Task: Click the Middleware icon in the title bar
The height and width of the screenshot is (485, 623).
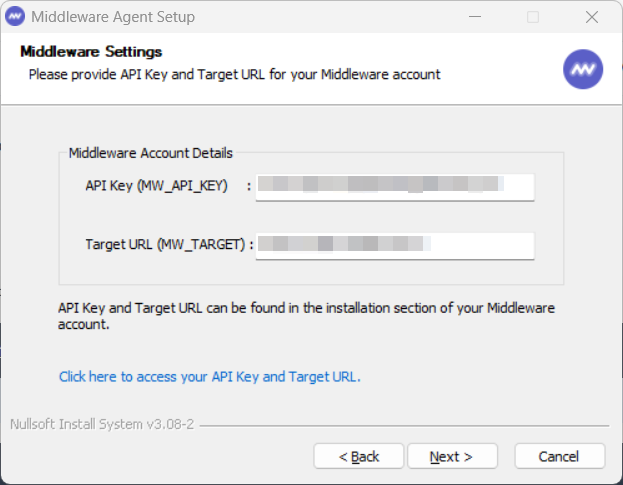Action: click(x=16, y=17)
